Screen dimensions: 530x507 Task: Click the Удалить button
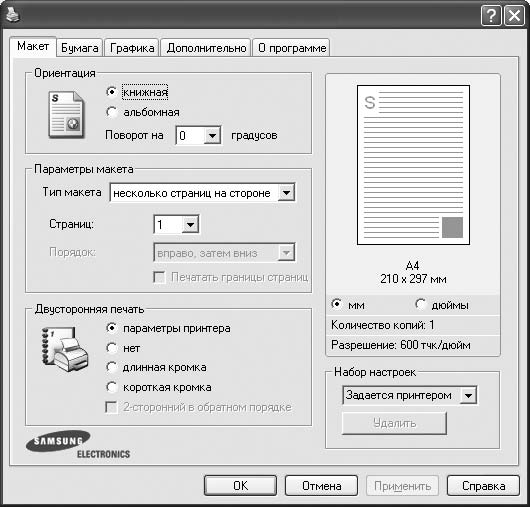click(x=394, y=423)
